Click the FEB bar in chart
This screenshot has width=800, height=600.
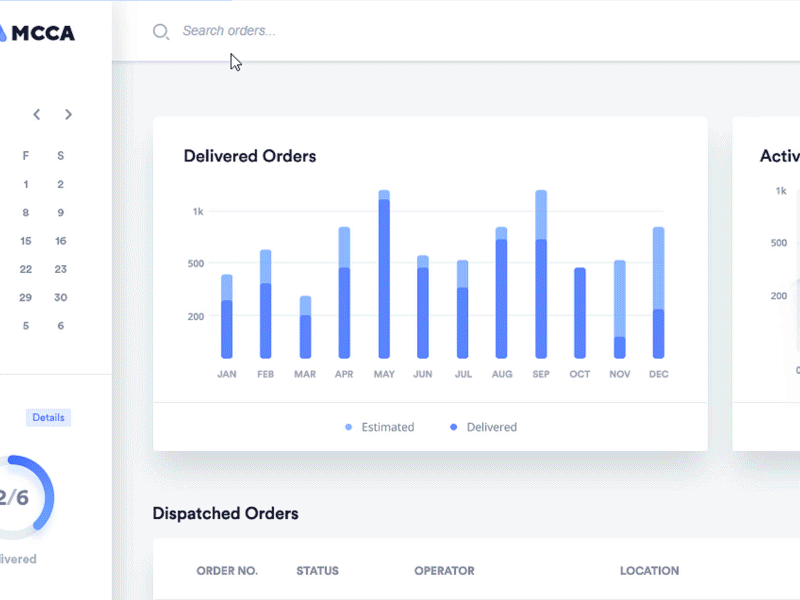coord(265,304)
